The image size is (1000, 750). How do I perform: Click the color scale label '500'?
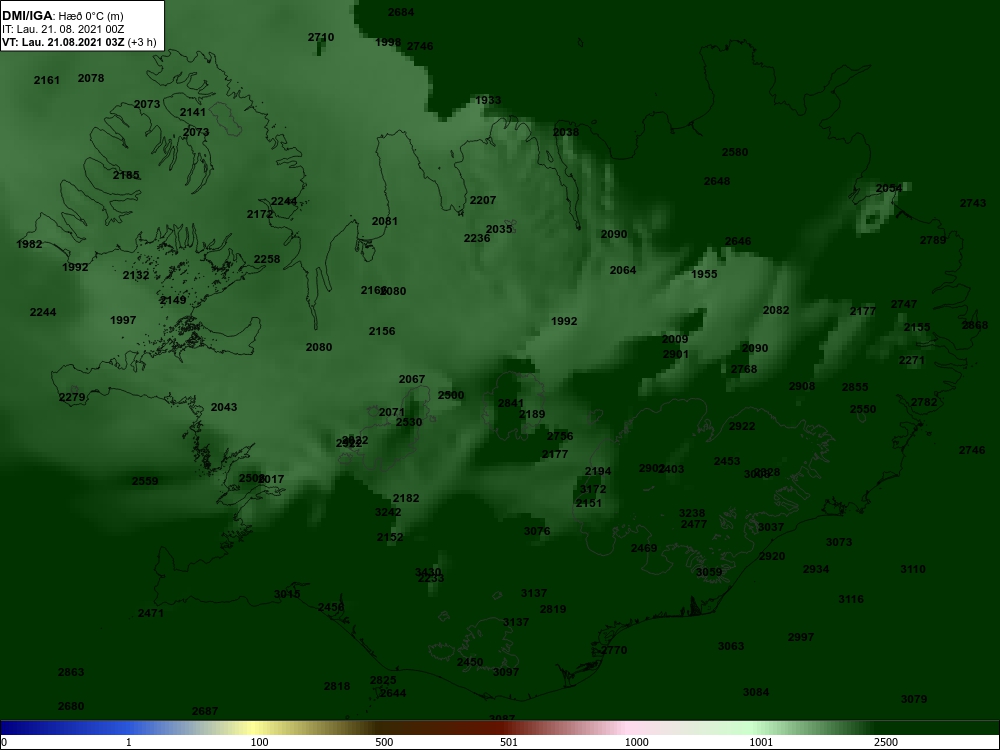pos(384,742)
